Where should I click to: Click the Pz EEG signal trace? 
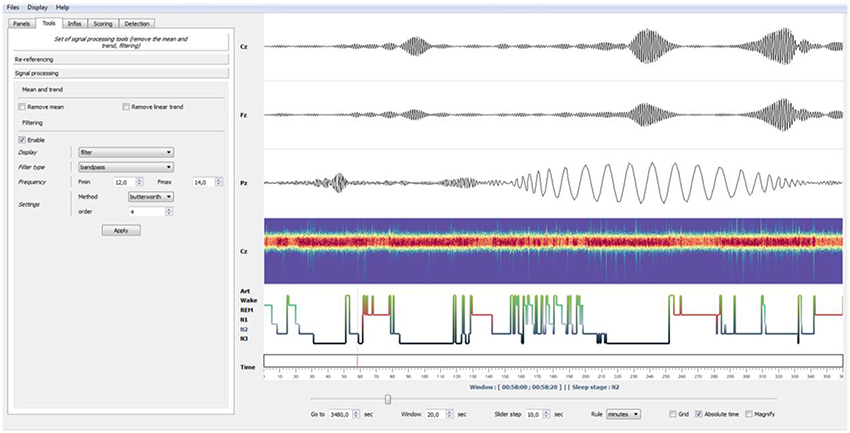coord(553,183)
